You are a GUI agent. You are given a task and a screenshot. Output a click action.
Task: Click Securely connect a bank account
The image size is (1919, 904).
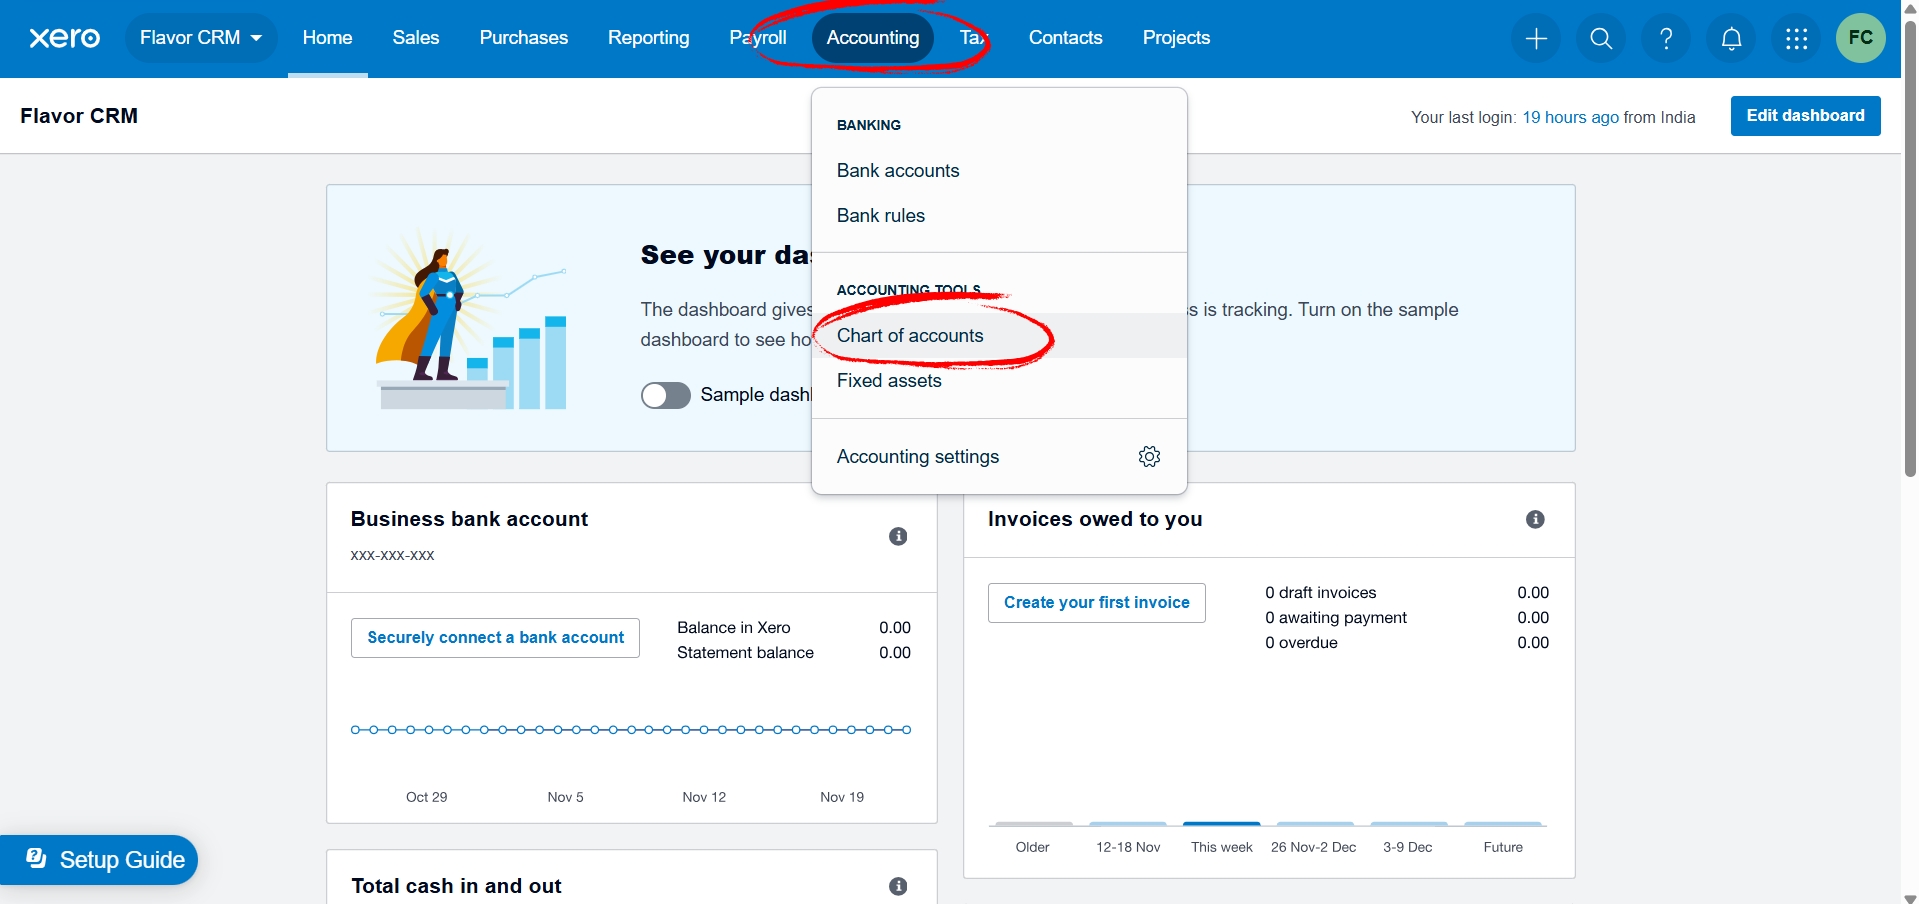pos(495,638)
